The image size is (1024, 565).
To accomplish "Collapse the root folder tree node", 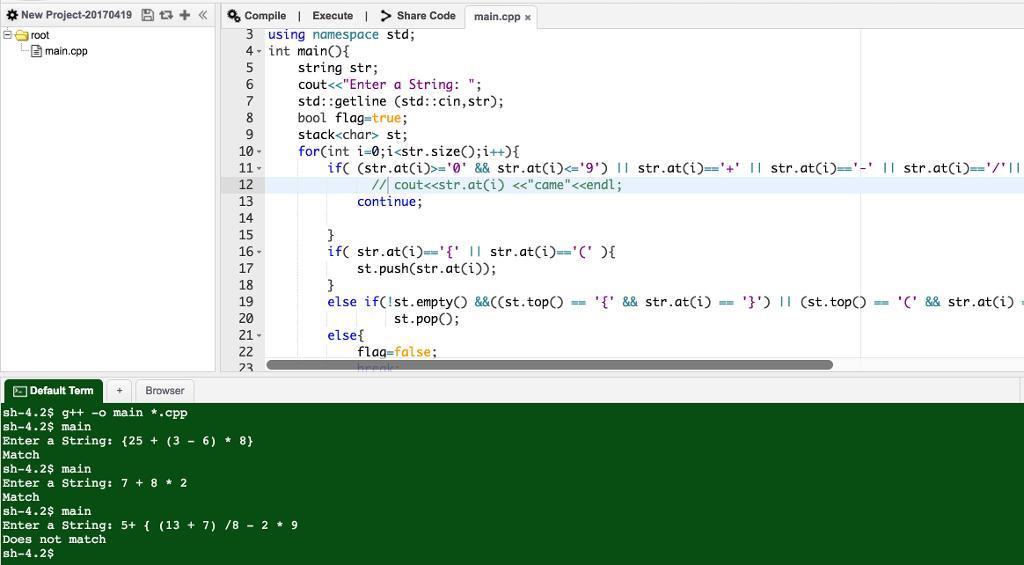I will [7, 35].
